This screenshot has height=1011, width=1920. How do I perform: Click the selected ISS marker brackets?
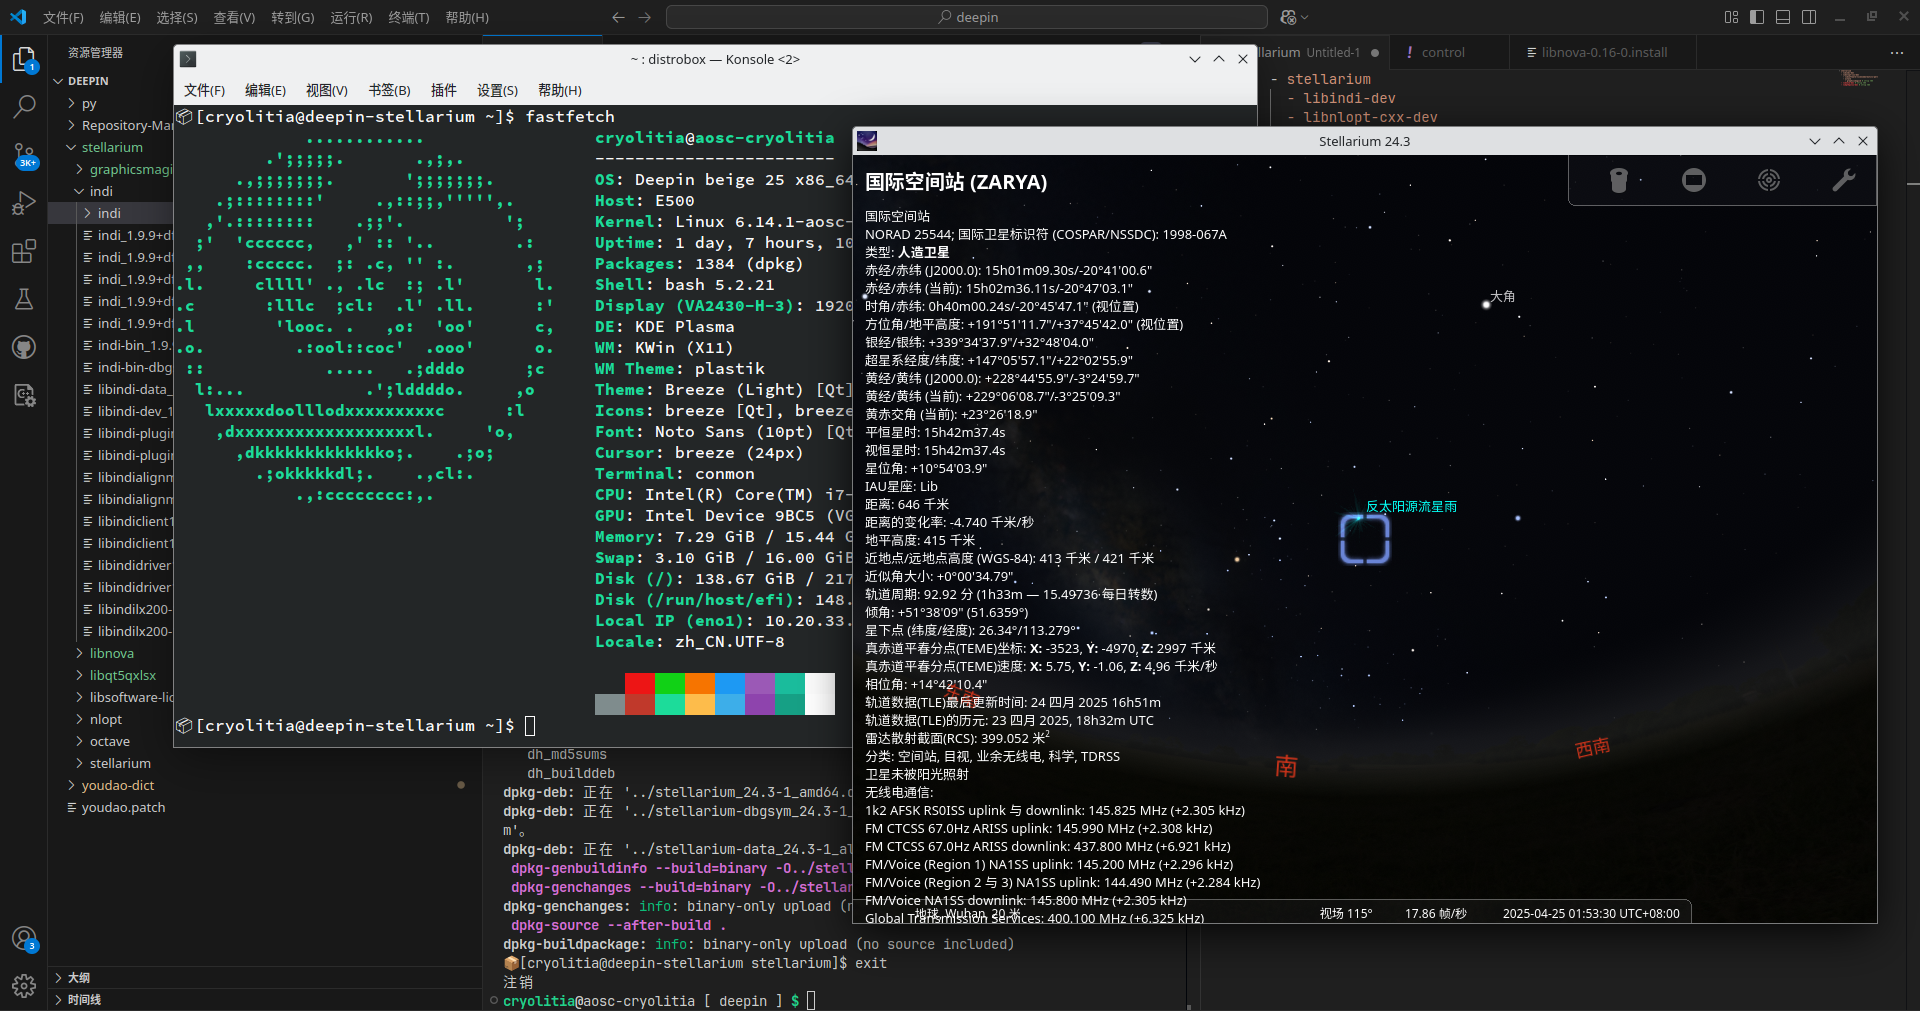click(1364, 539)
